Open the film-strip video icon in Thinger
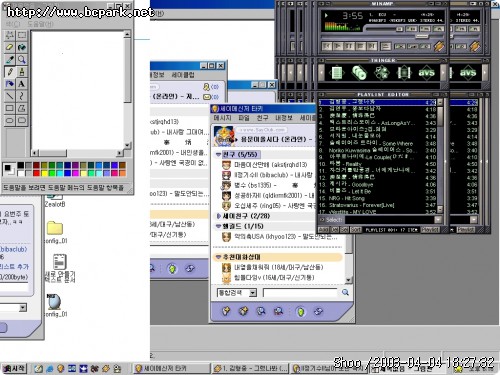This screenshot has width=500, height=375. [404, 72]
